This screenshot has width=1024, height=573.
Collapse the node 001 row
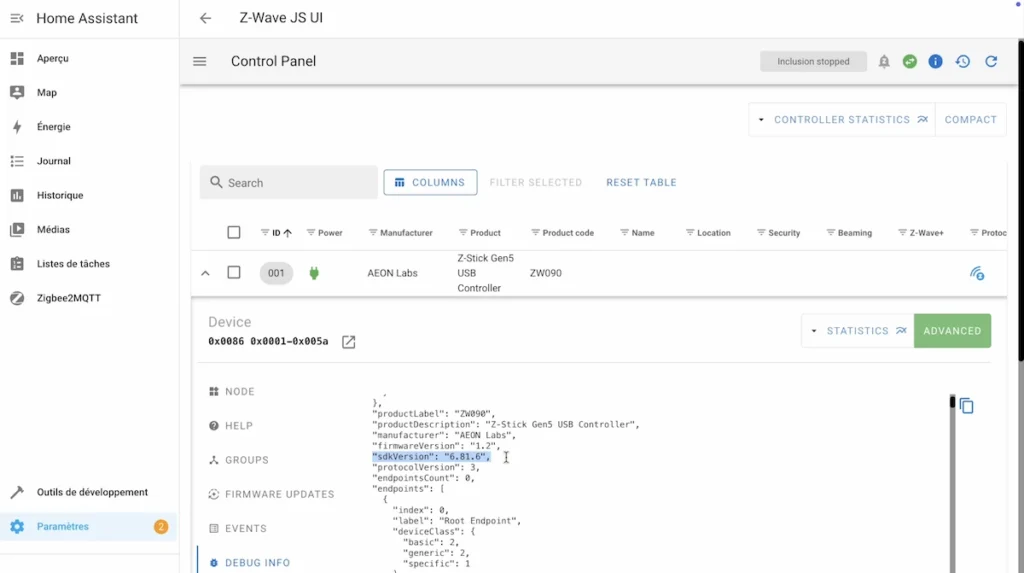pos(205,273)
